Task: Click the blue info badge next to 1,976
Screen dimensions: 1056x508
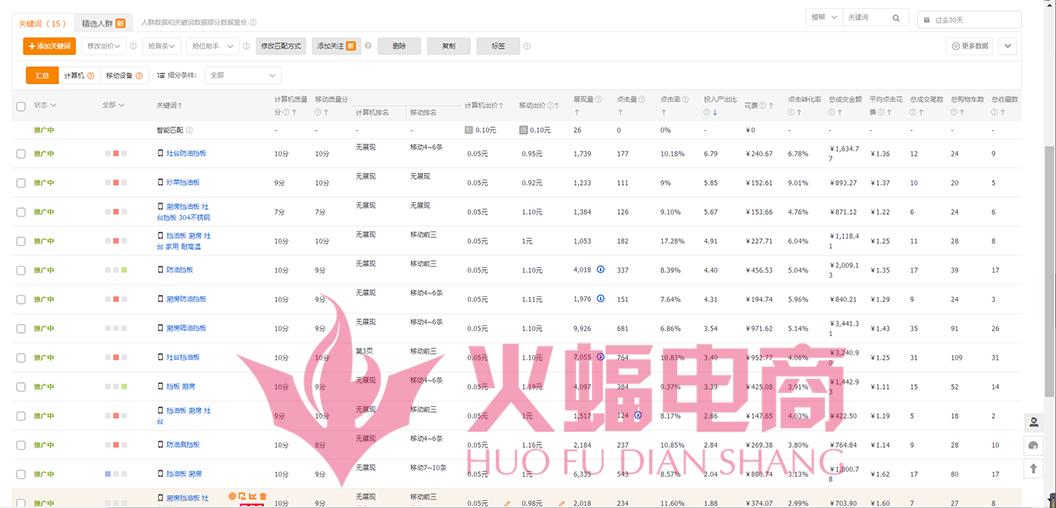Action: tap(599, 298)
